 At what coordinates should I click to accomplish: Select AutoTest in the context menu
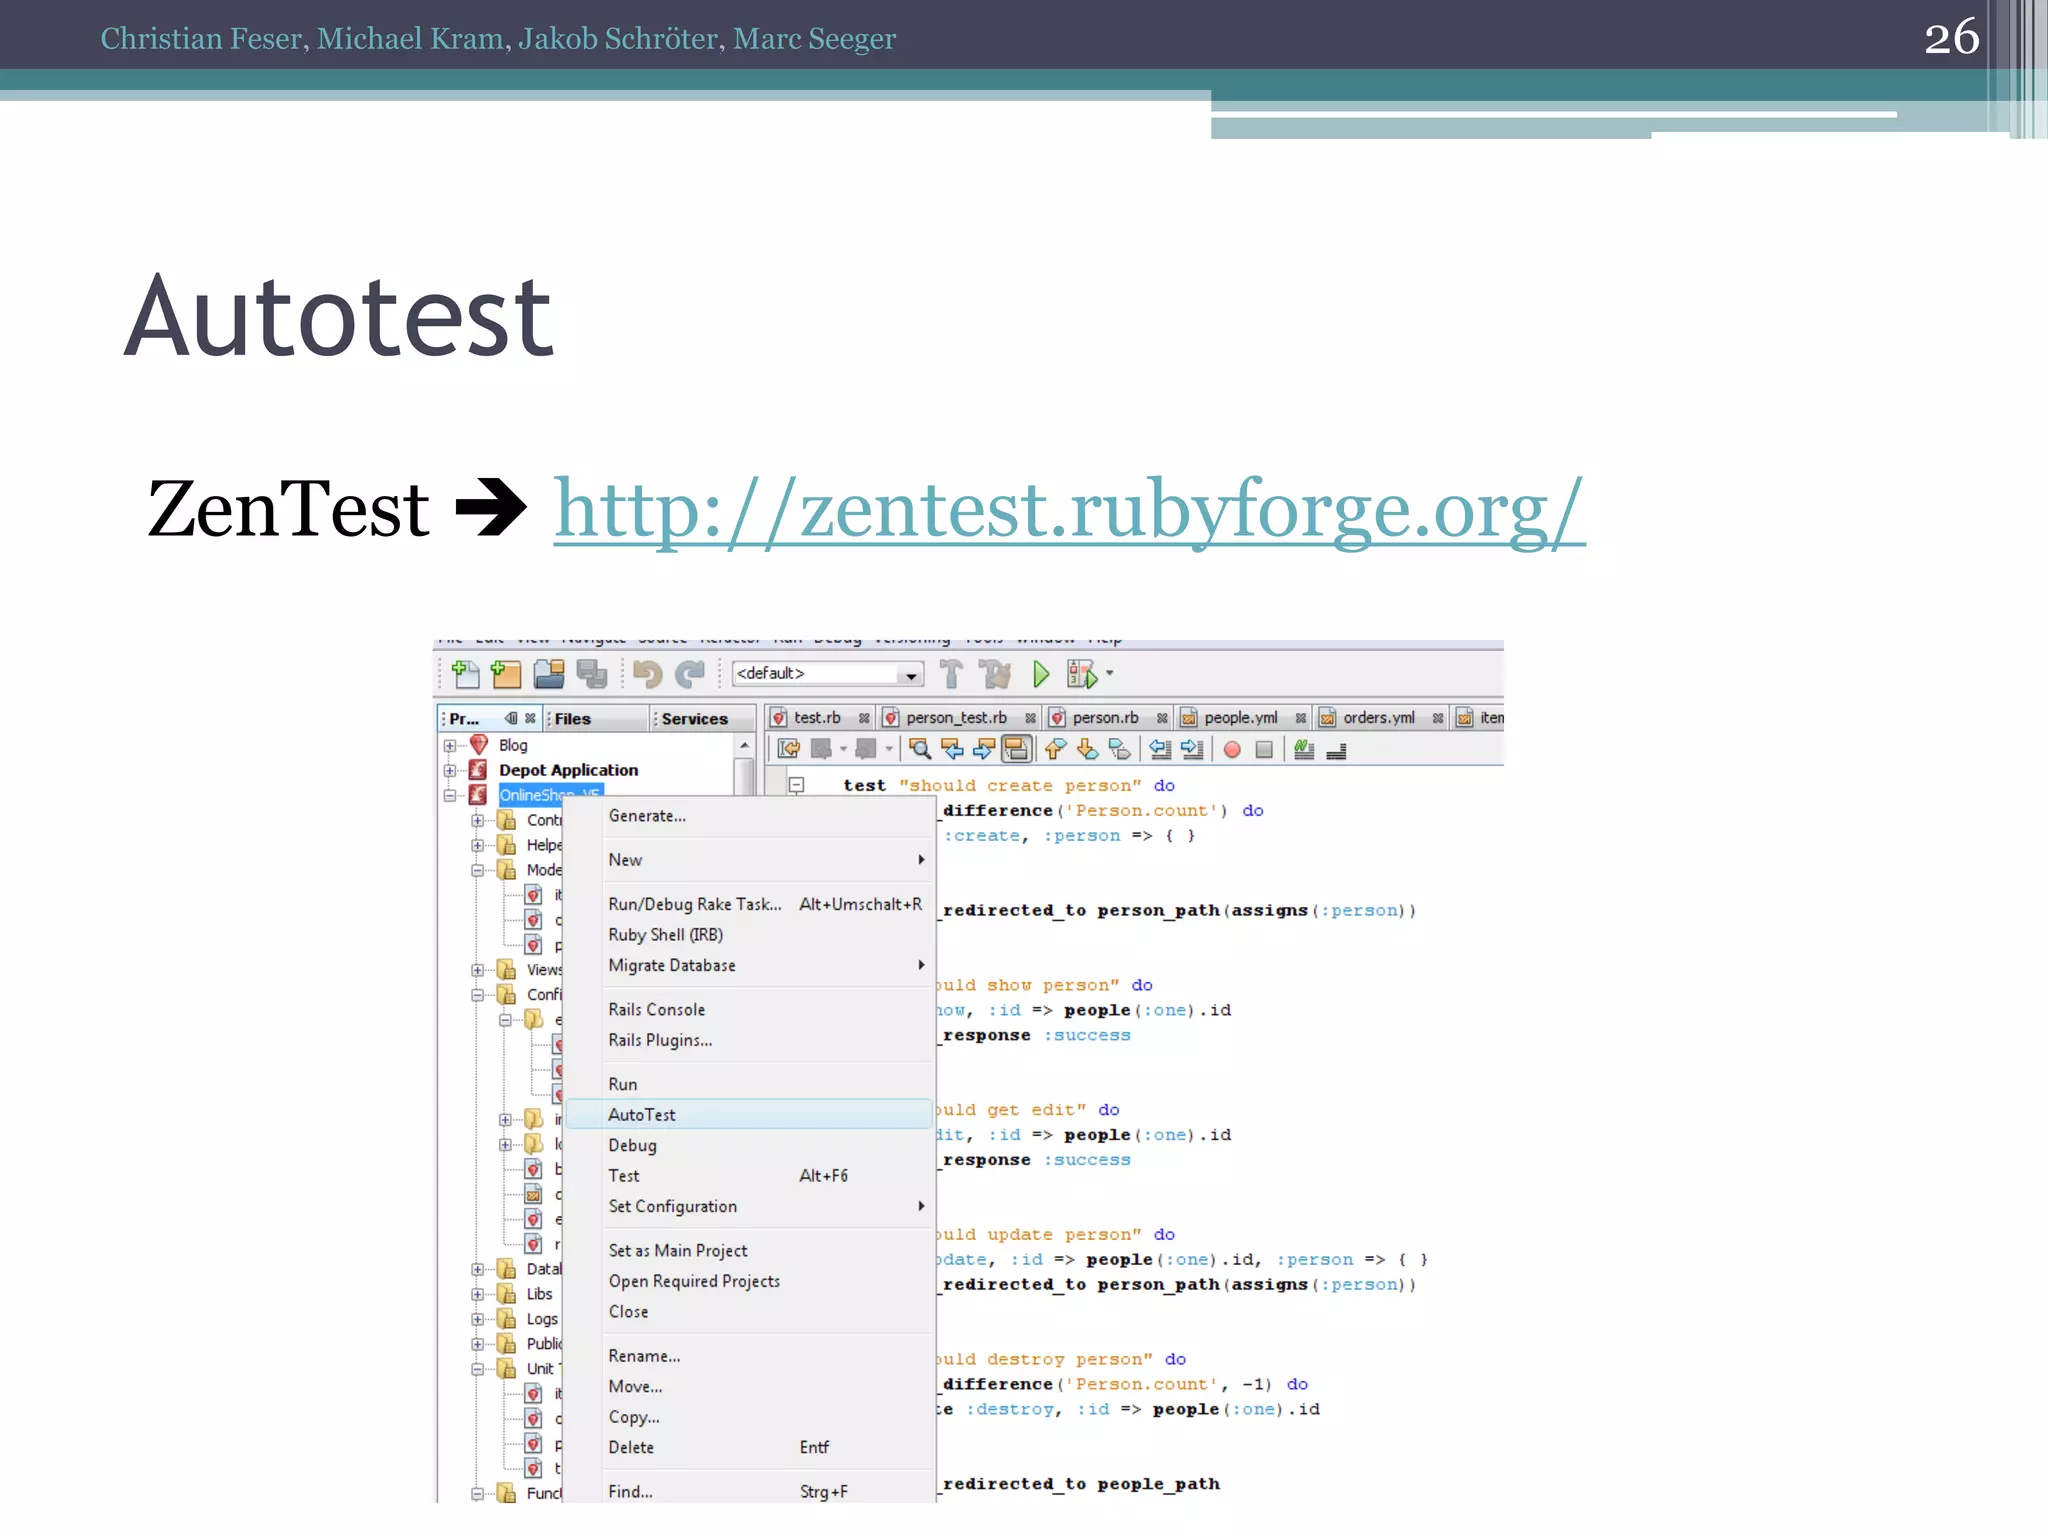pyautogui.click(x=642, y=1114)
